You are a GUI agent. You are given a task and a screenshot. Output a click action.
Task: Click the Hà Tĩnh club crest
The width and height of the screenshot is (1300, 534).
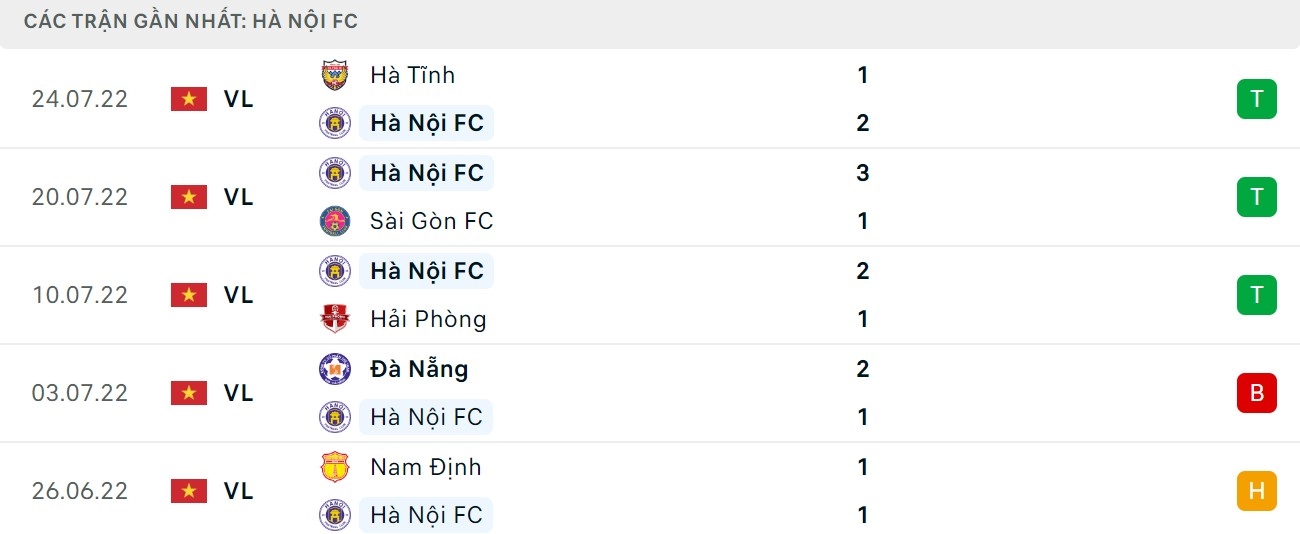(334, 75)
